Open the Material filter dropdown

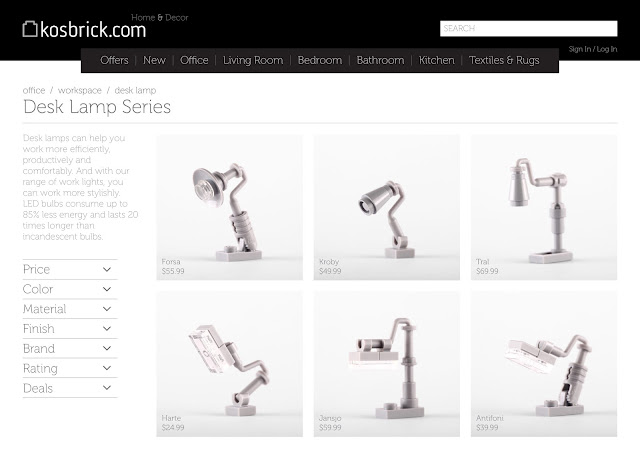70,309
